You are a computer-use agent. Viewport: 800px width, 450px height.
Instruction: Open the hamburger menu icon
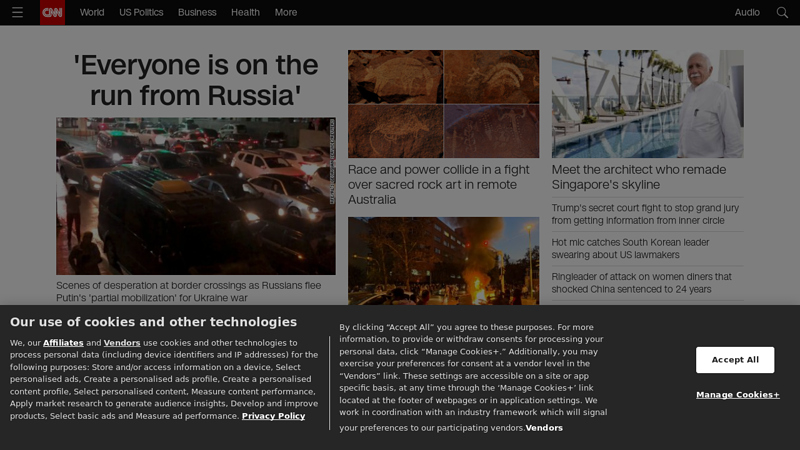(x=17, y=12)
